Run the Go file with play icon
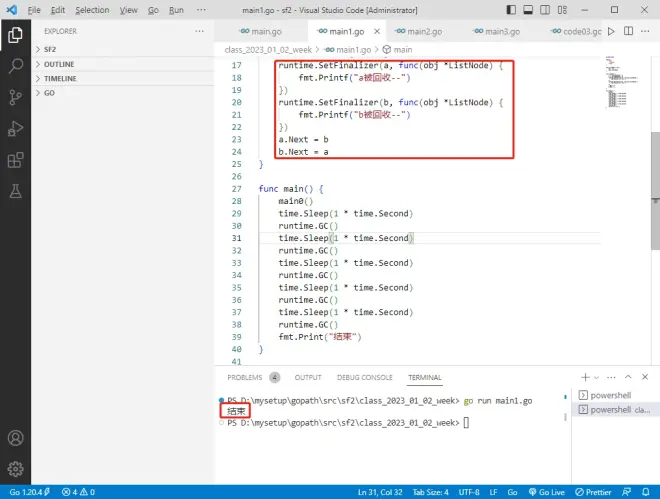 [611, 31]
